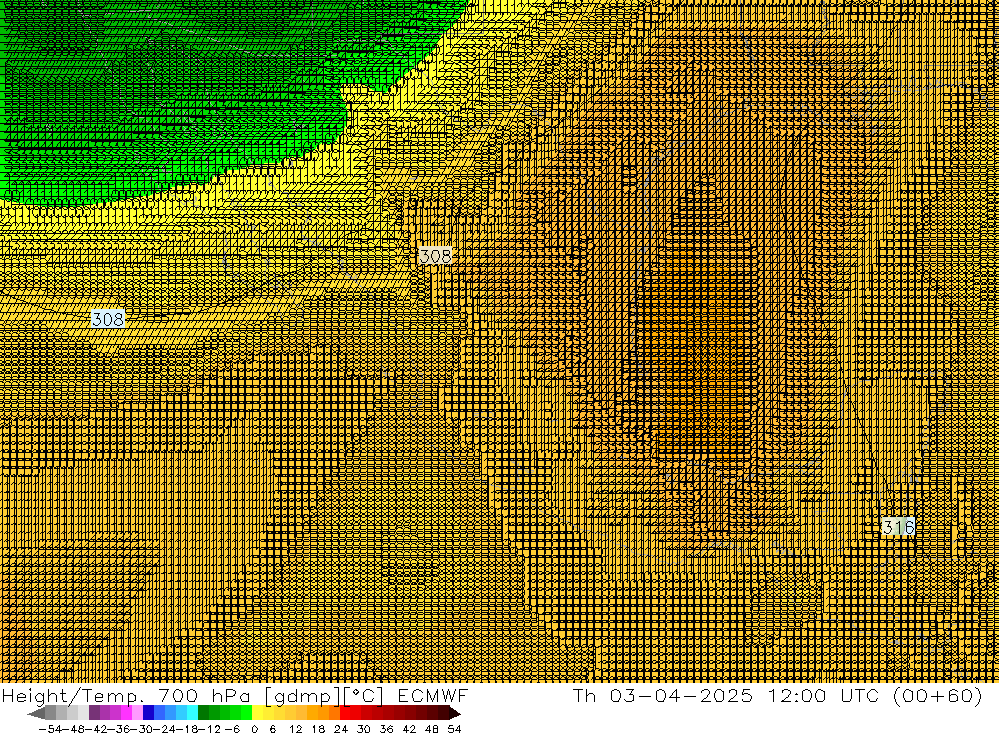1000x733 pixels.
Task: Click the bright red legend color swatch
Action: pos(345,713)
